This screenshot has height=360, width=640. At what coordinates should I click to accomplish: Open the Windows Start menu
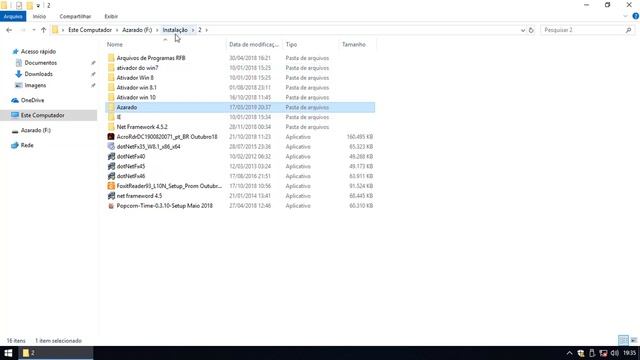pyautogui.click(x=8, y=353)
